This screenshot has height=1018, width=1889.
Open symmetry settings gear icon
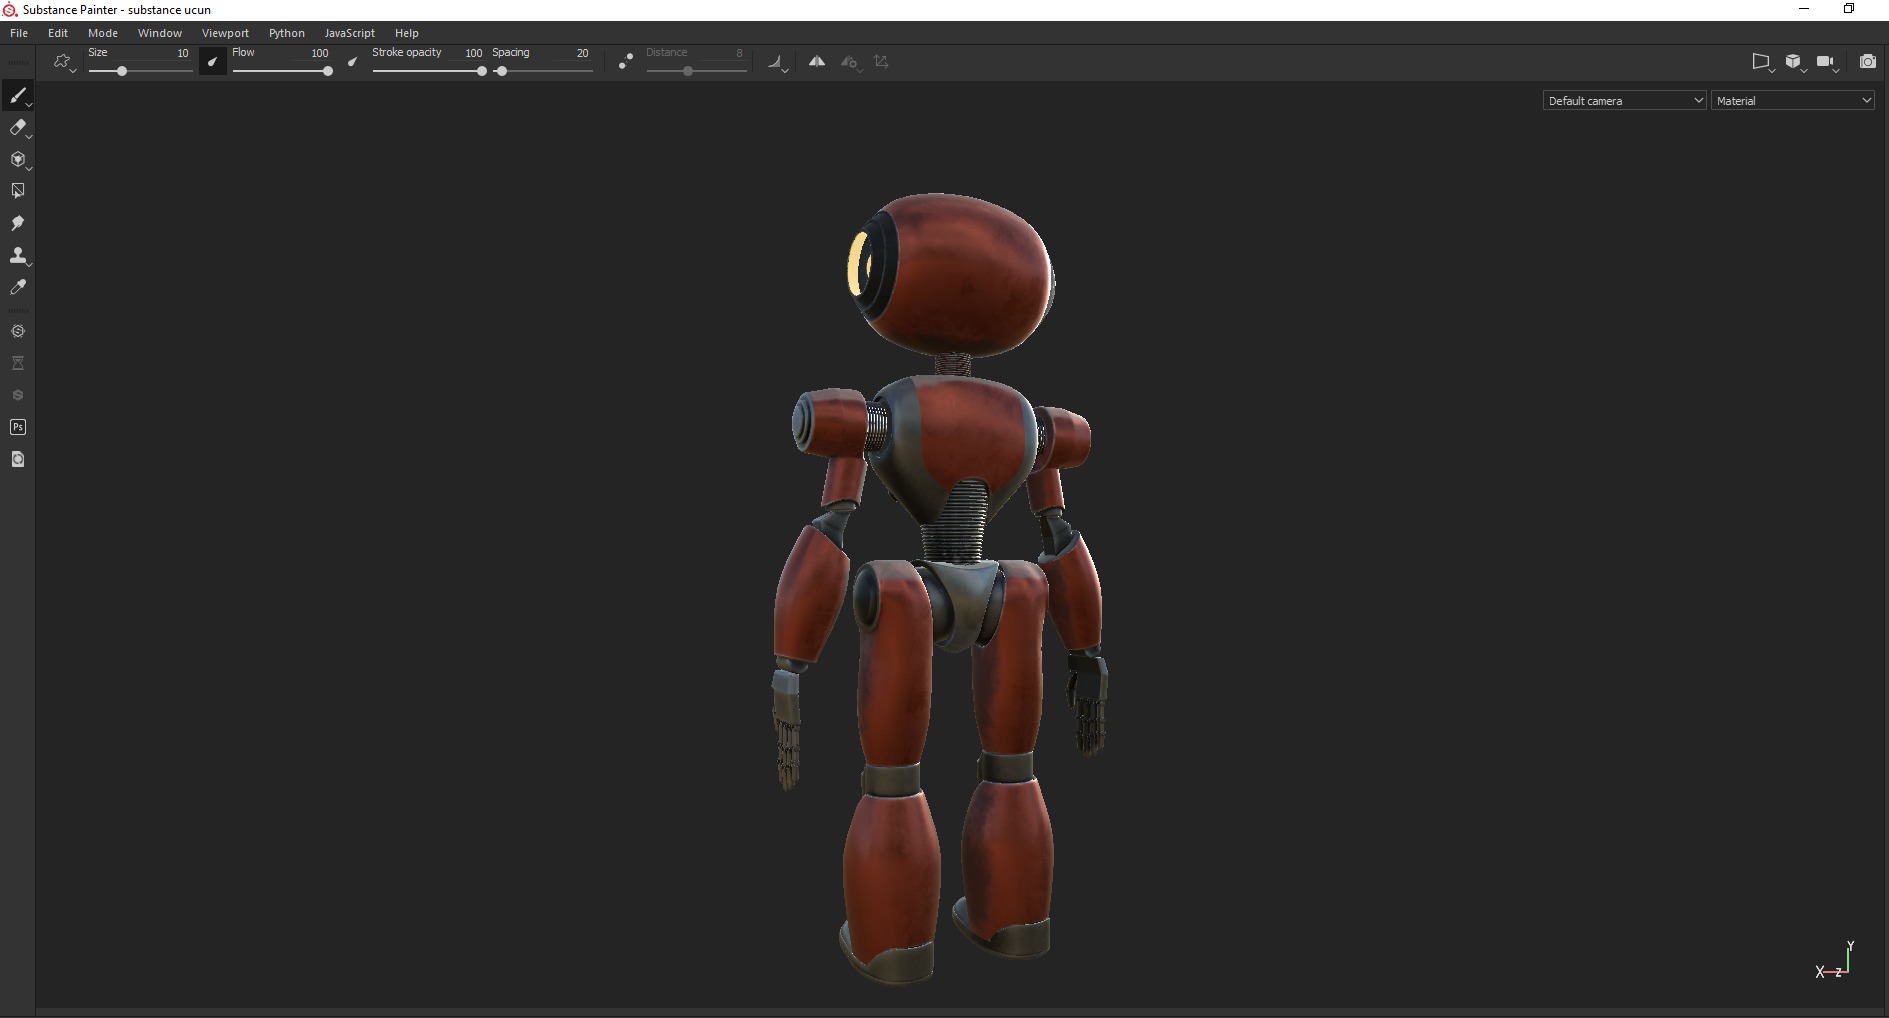850,62
